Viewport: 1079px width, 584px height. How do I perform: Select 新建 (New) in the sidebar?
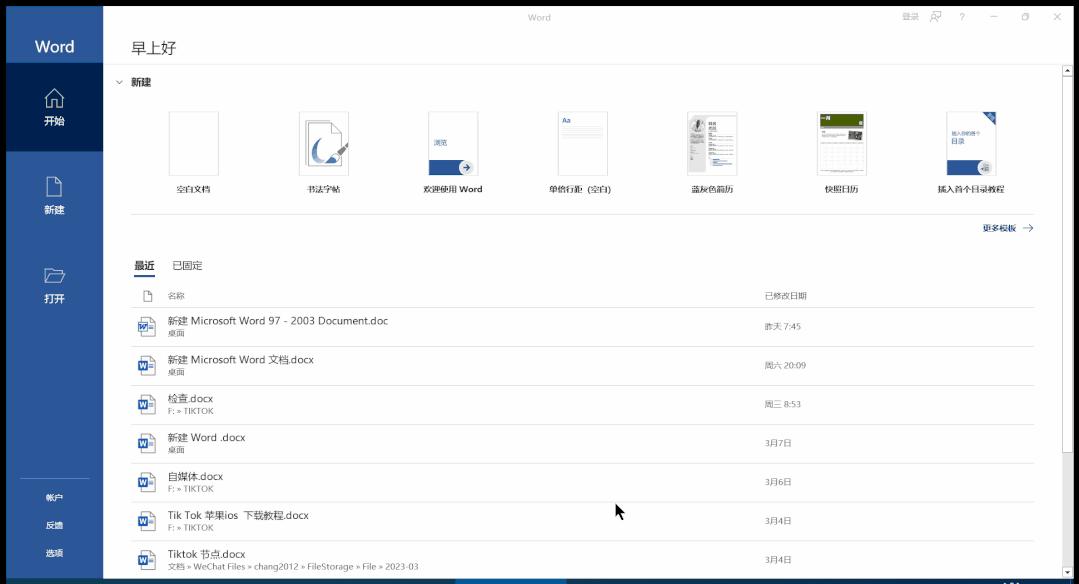[54, 190]
